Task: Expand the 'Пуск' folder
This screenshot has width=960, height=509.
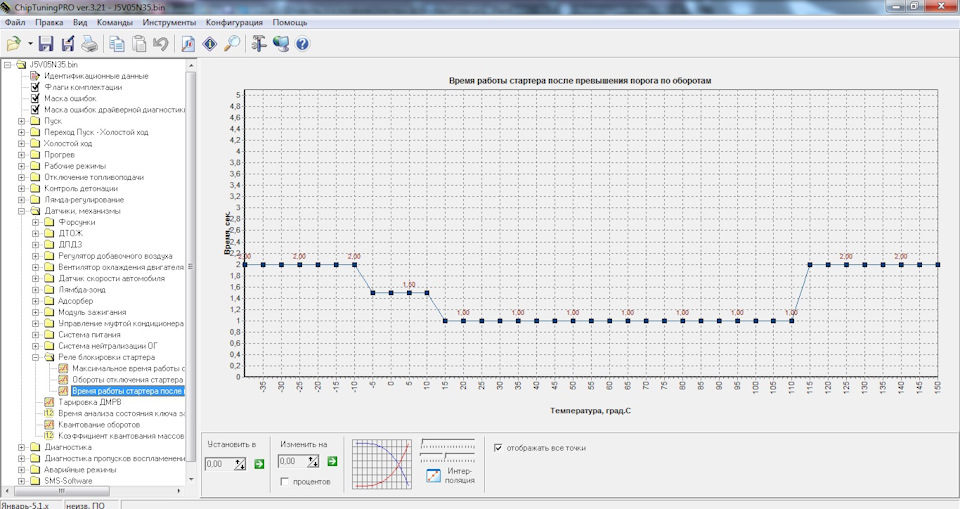Action: [x=21, y=121]
